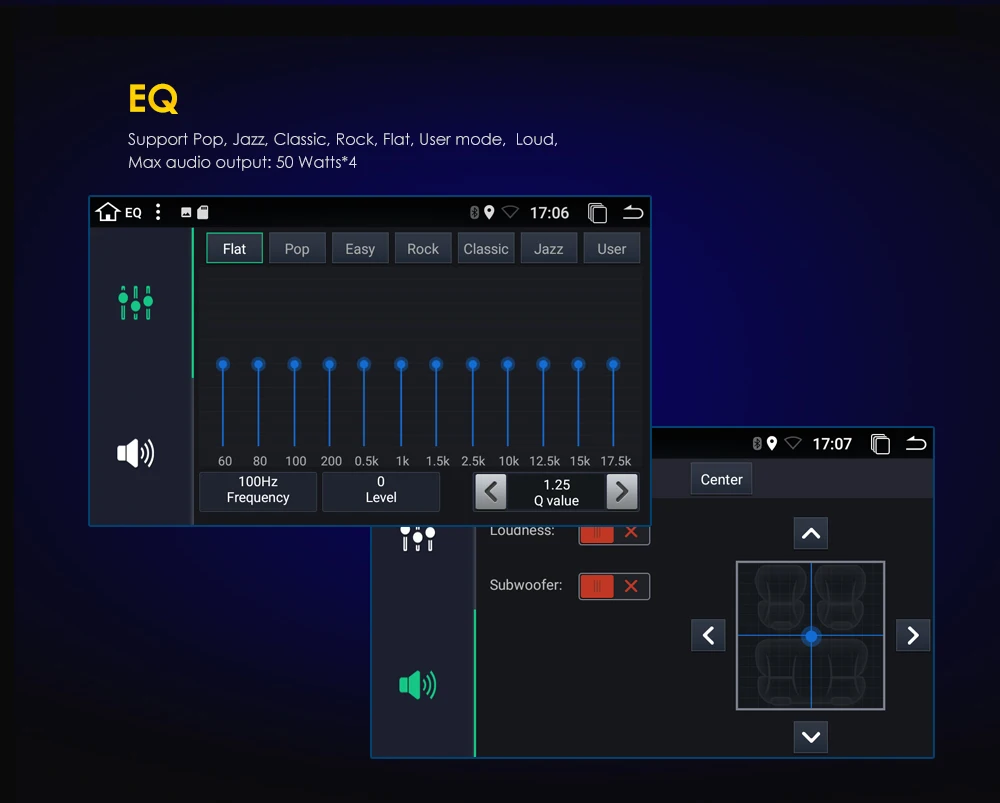This screenshot has height=803, width=1000.
Task: Open the speaker sound settings in EQ sidebar
Action: 135,453
